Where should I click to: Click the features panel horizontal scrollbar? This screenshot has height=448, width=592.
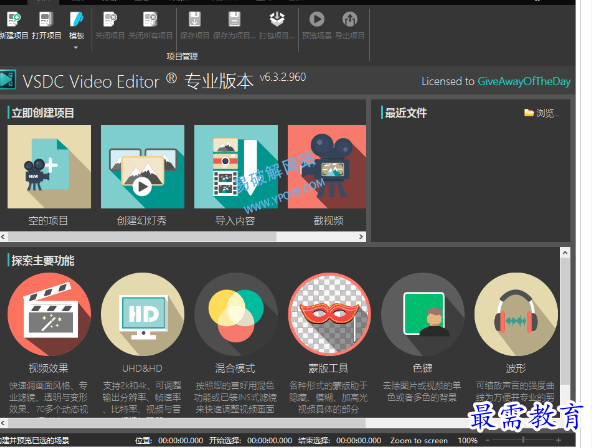pos(187,423)
